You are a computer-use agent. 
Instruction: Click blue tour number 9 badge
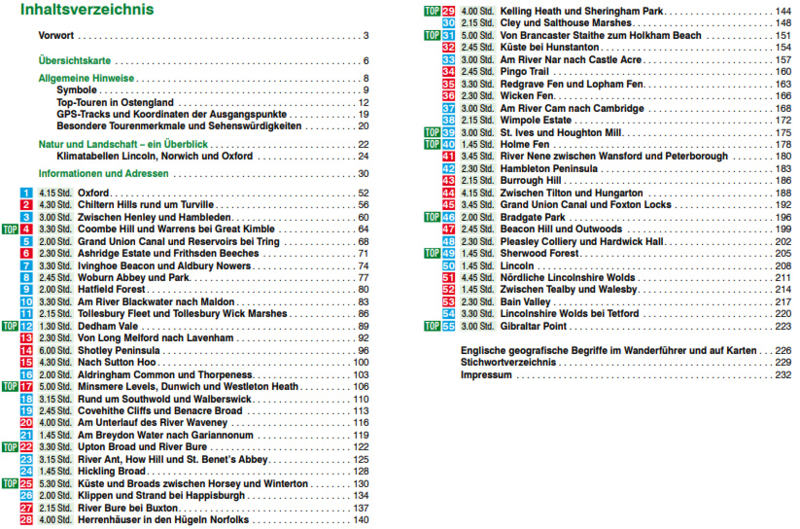click(26, 290)
